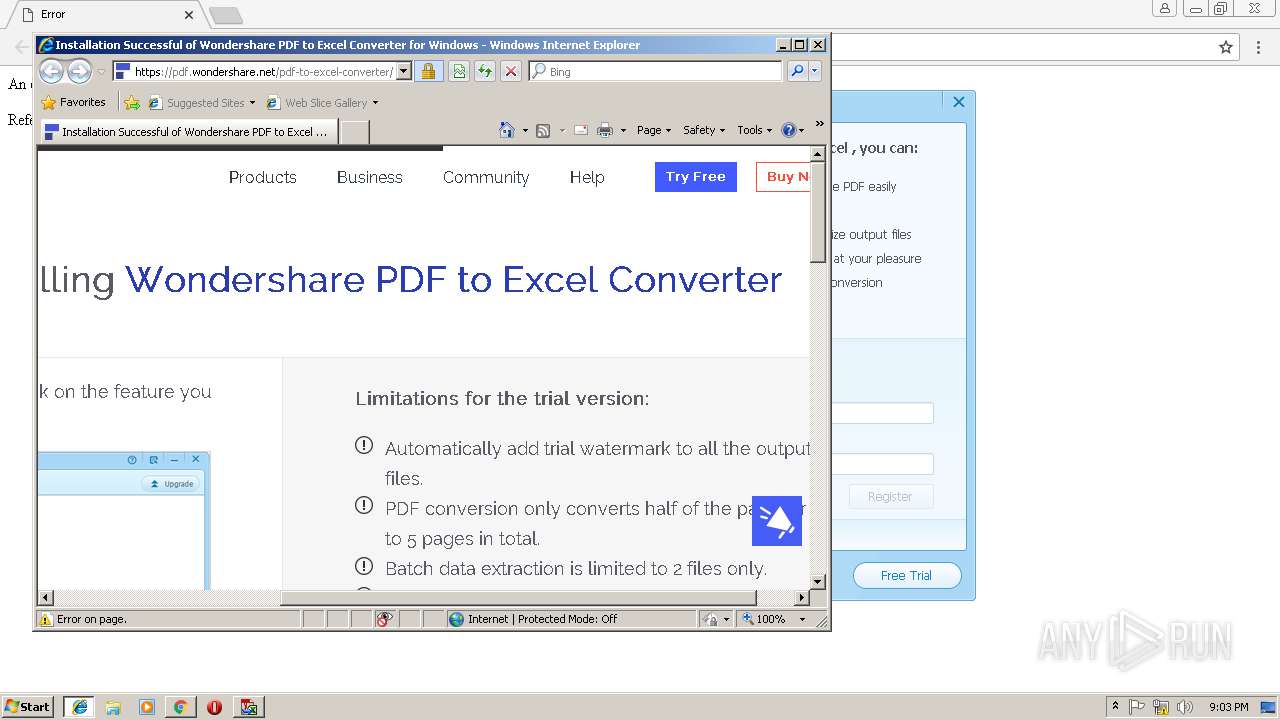
Task: Click the security lock icon
Action: point(428,72)
